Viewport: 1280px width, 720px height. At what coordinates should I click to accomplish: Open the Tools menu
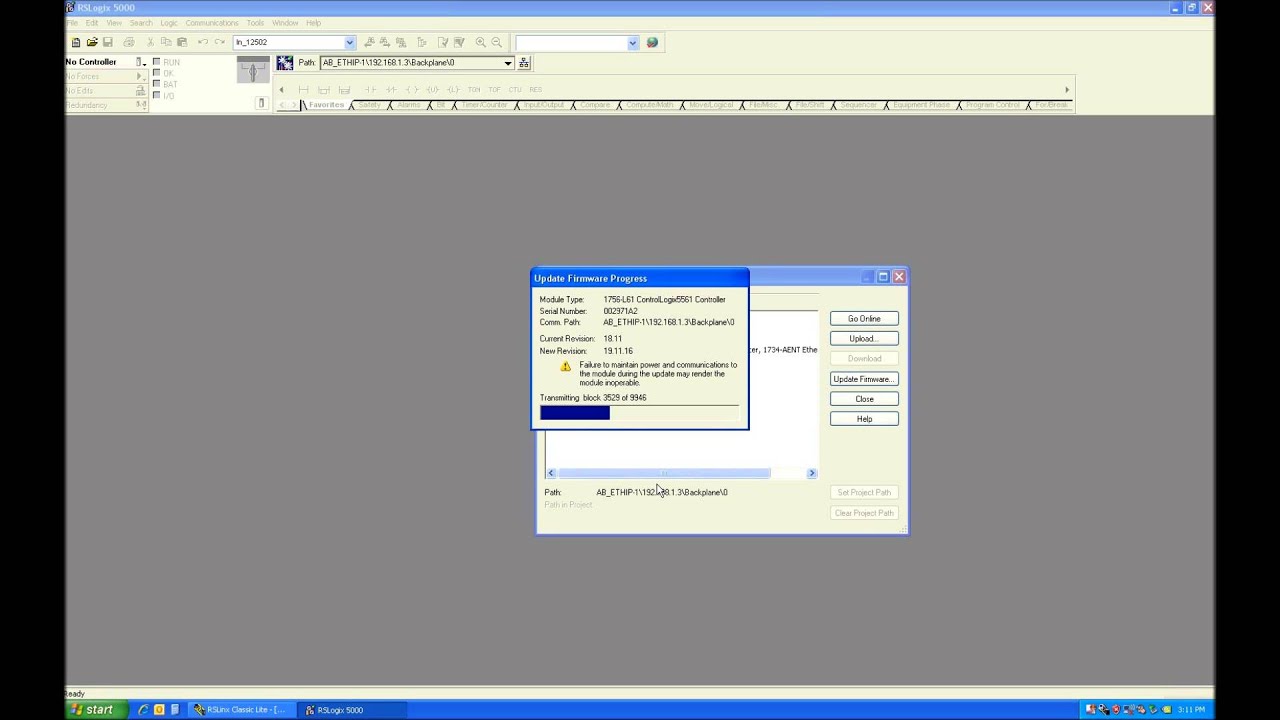pyautogui.click(x=256, y=23)
